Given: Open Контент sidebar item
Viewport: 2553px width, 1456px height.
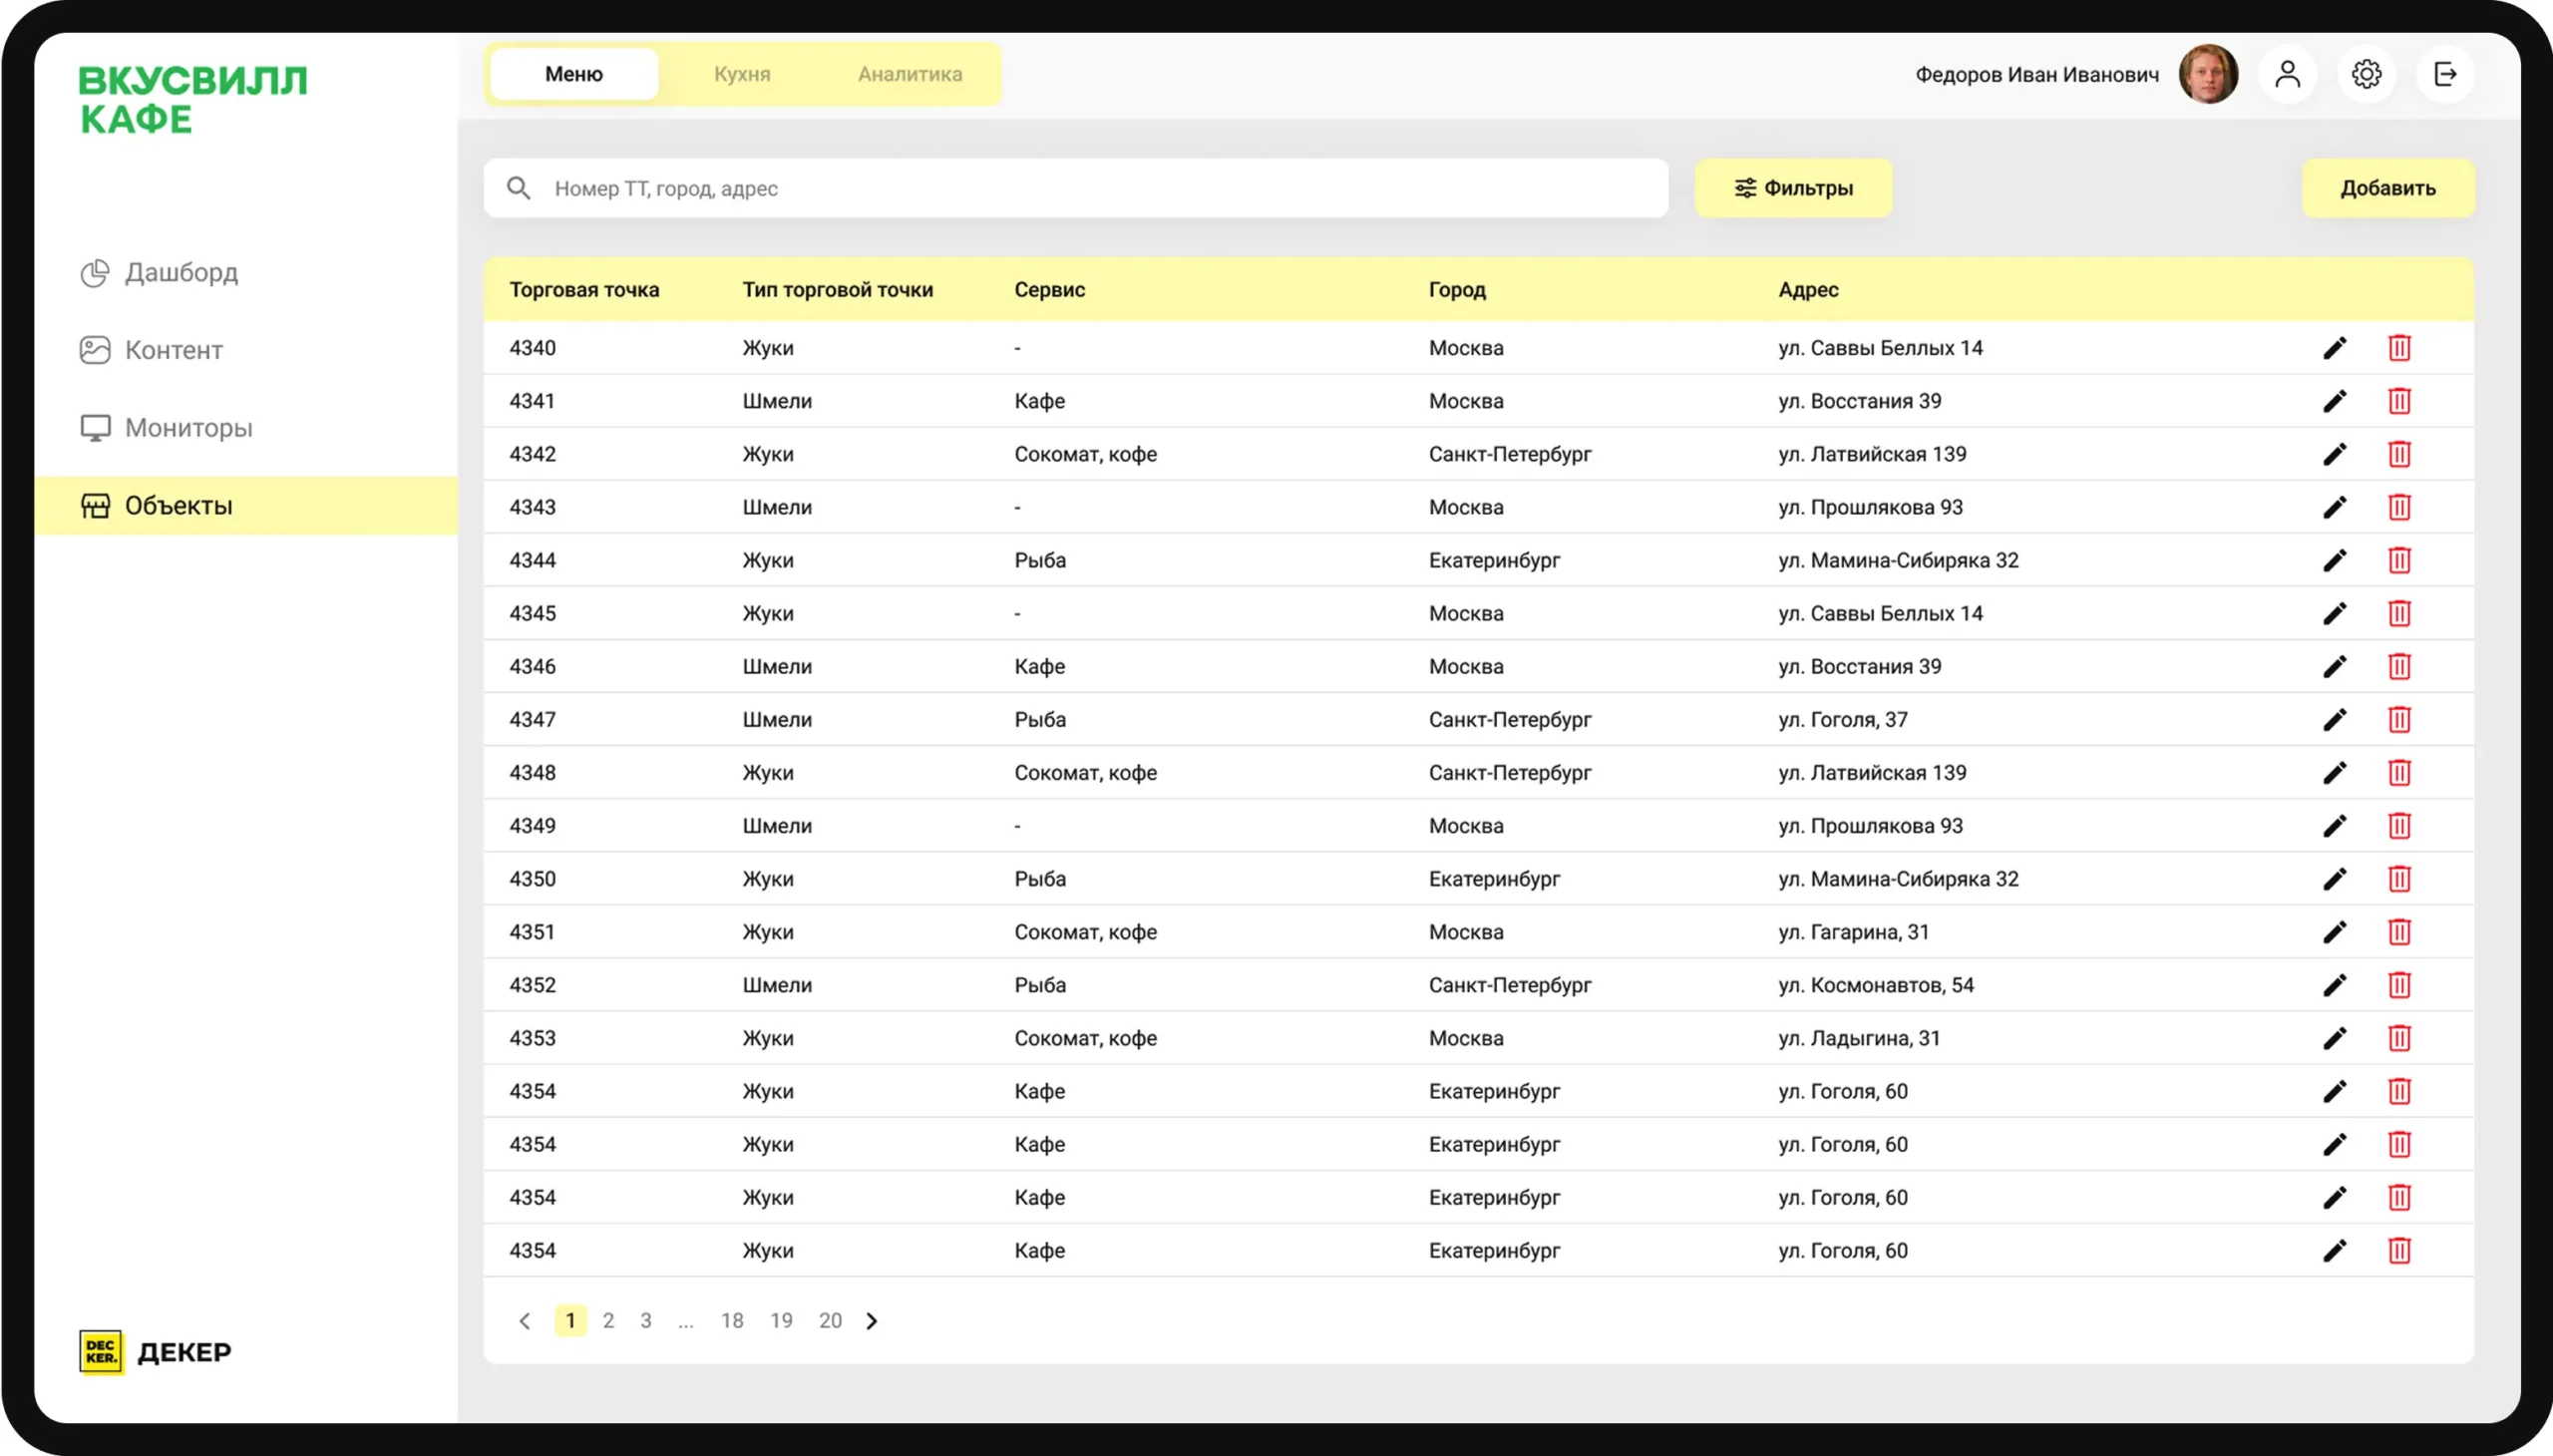Looking at the screenshot, I should 173,350.
